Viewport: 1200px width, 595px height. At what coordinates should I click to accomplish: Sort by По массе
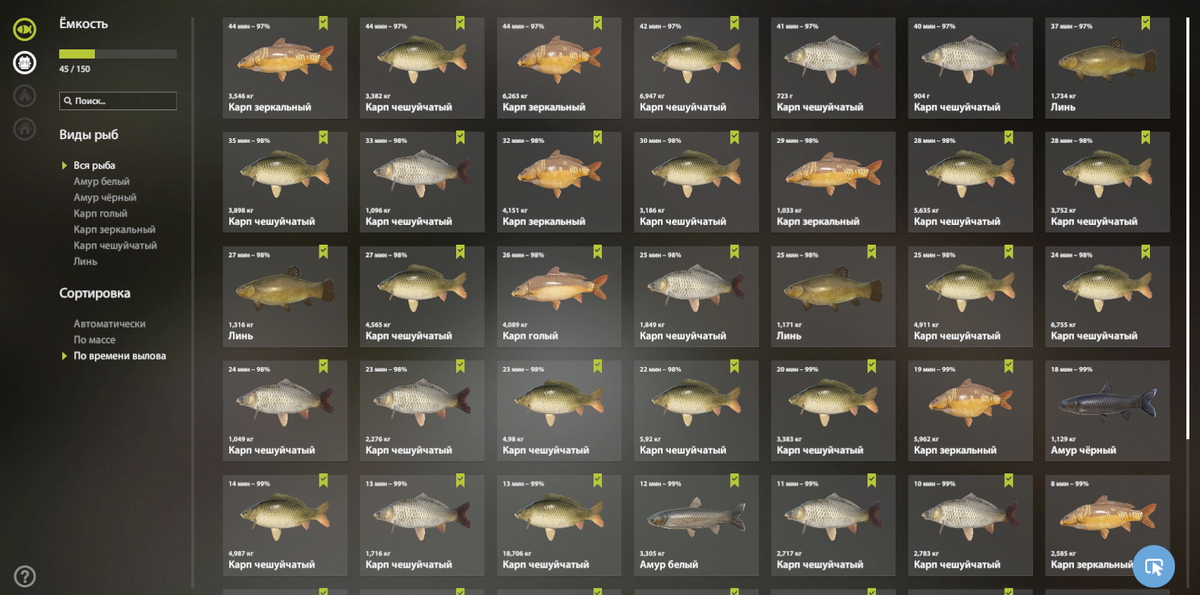(x=94, y=340)
